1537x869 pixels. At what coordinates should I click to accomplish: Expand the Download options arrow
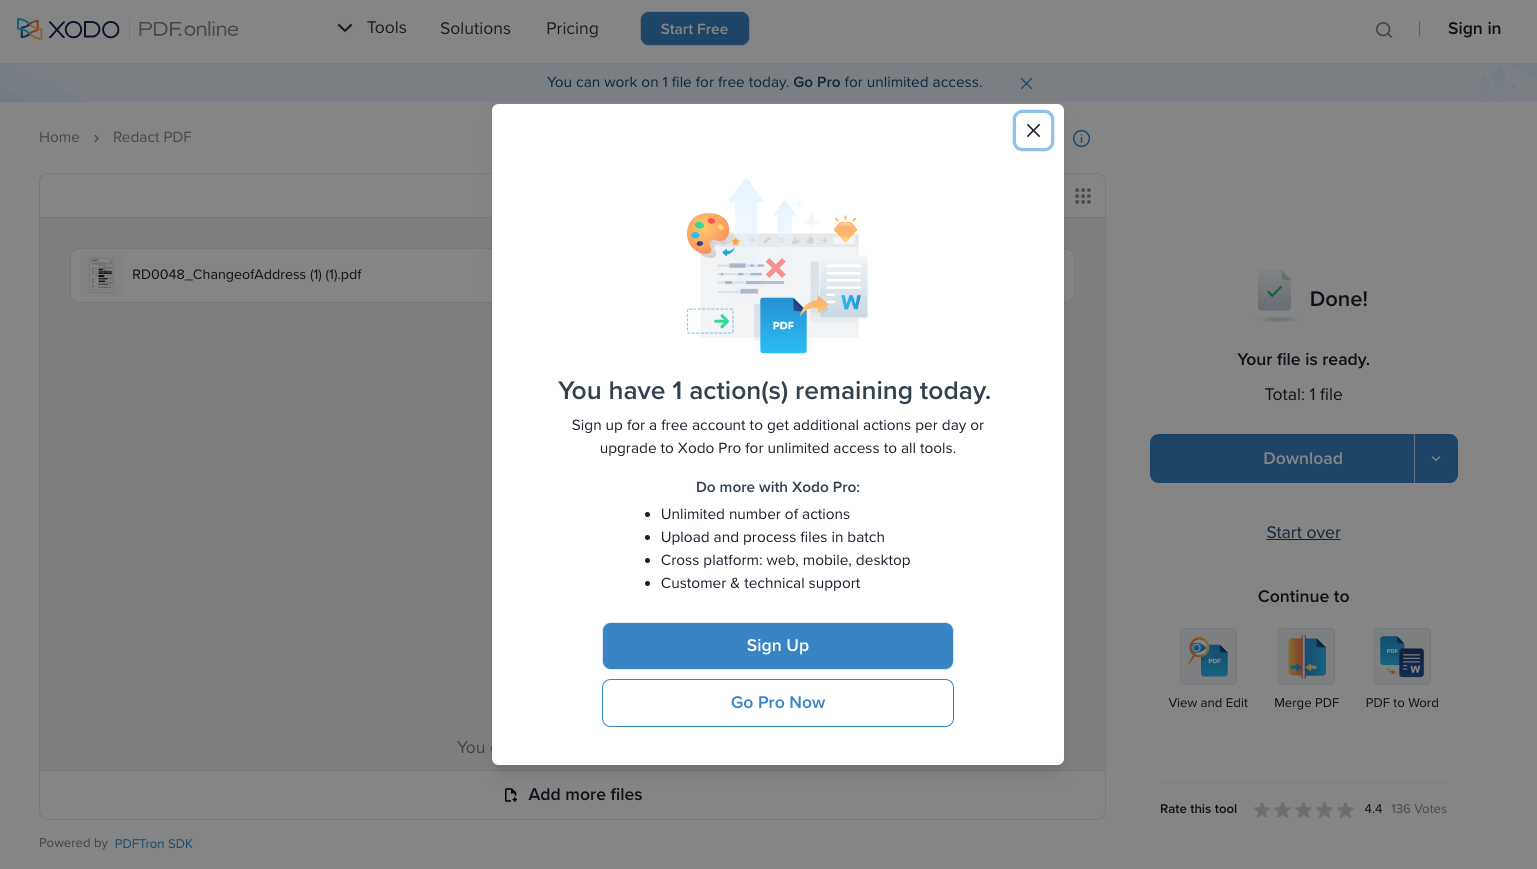tap(1436, 459)
